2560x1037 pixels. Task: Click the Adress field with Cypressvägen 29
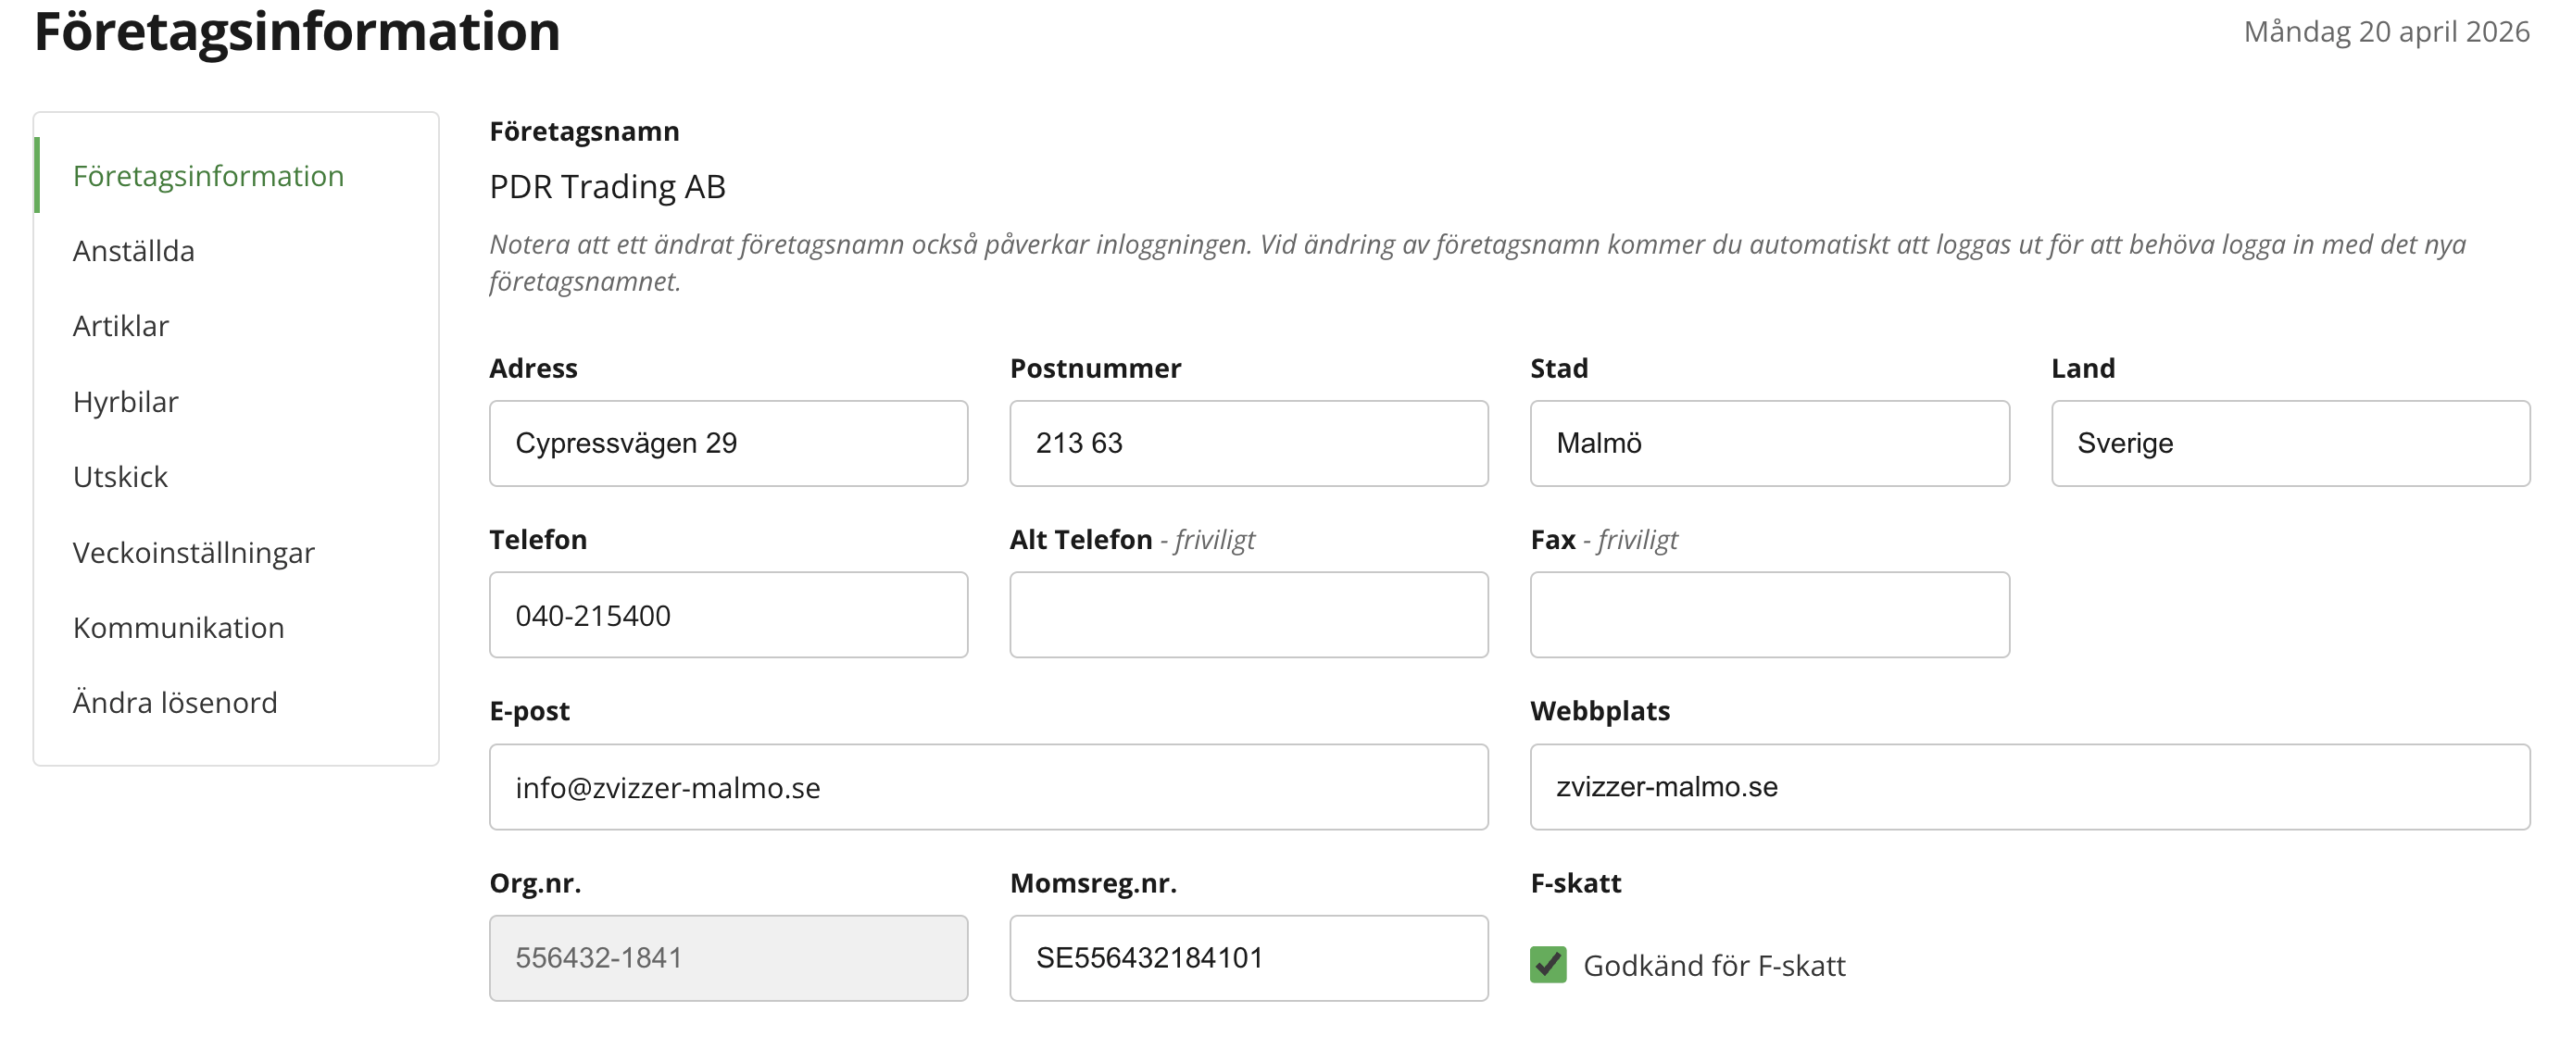(x=728, y=443)
